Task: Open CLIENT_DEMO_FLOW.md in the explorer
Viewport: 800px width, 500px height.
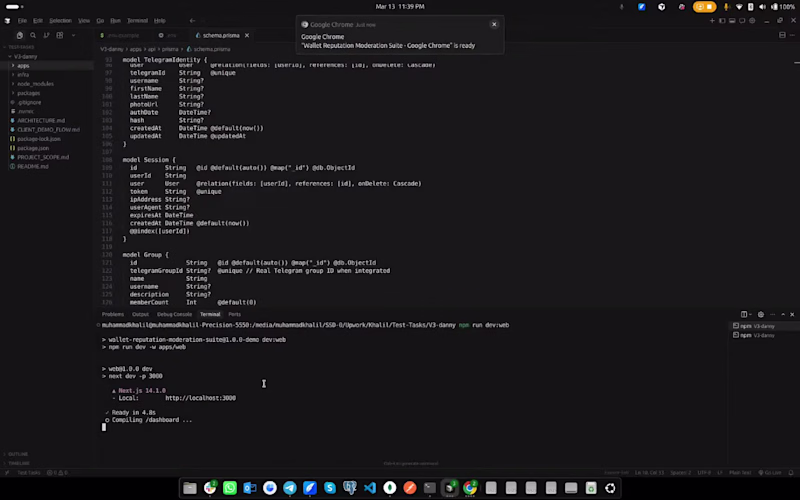Action: coord(48,130)
